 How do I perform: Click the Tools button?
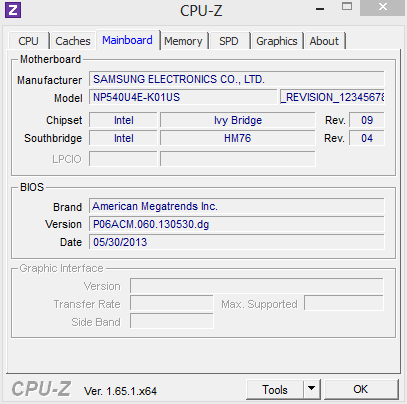coord(275,389)
